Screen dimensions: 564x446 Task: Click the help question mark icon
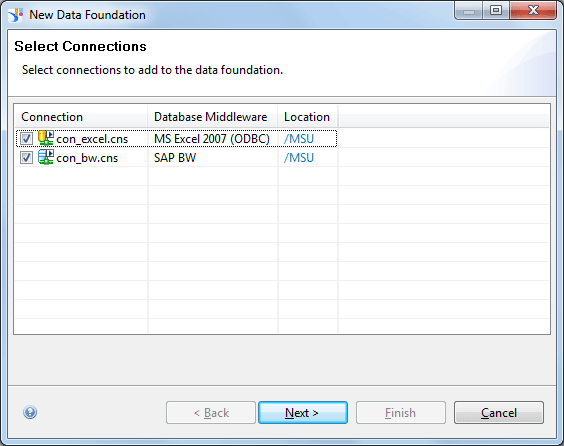pyautogui.click(x=30, y=412)
